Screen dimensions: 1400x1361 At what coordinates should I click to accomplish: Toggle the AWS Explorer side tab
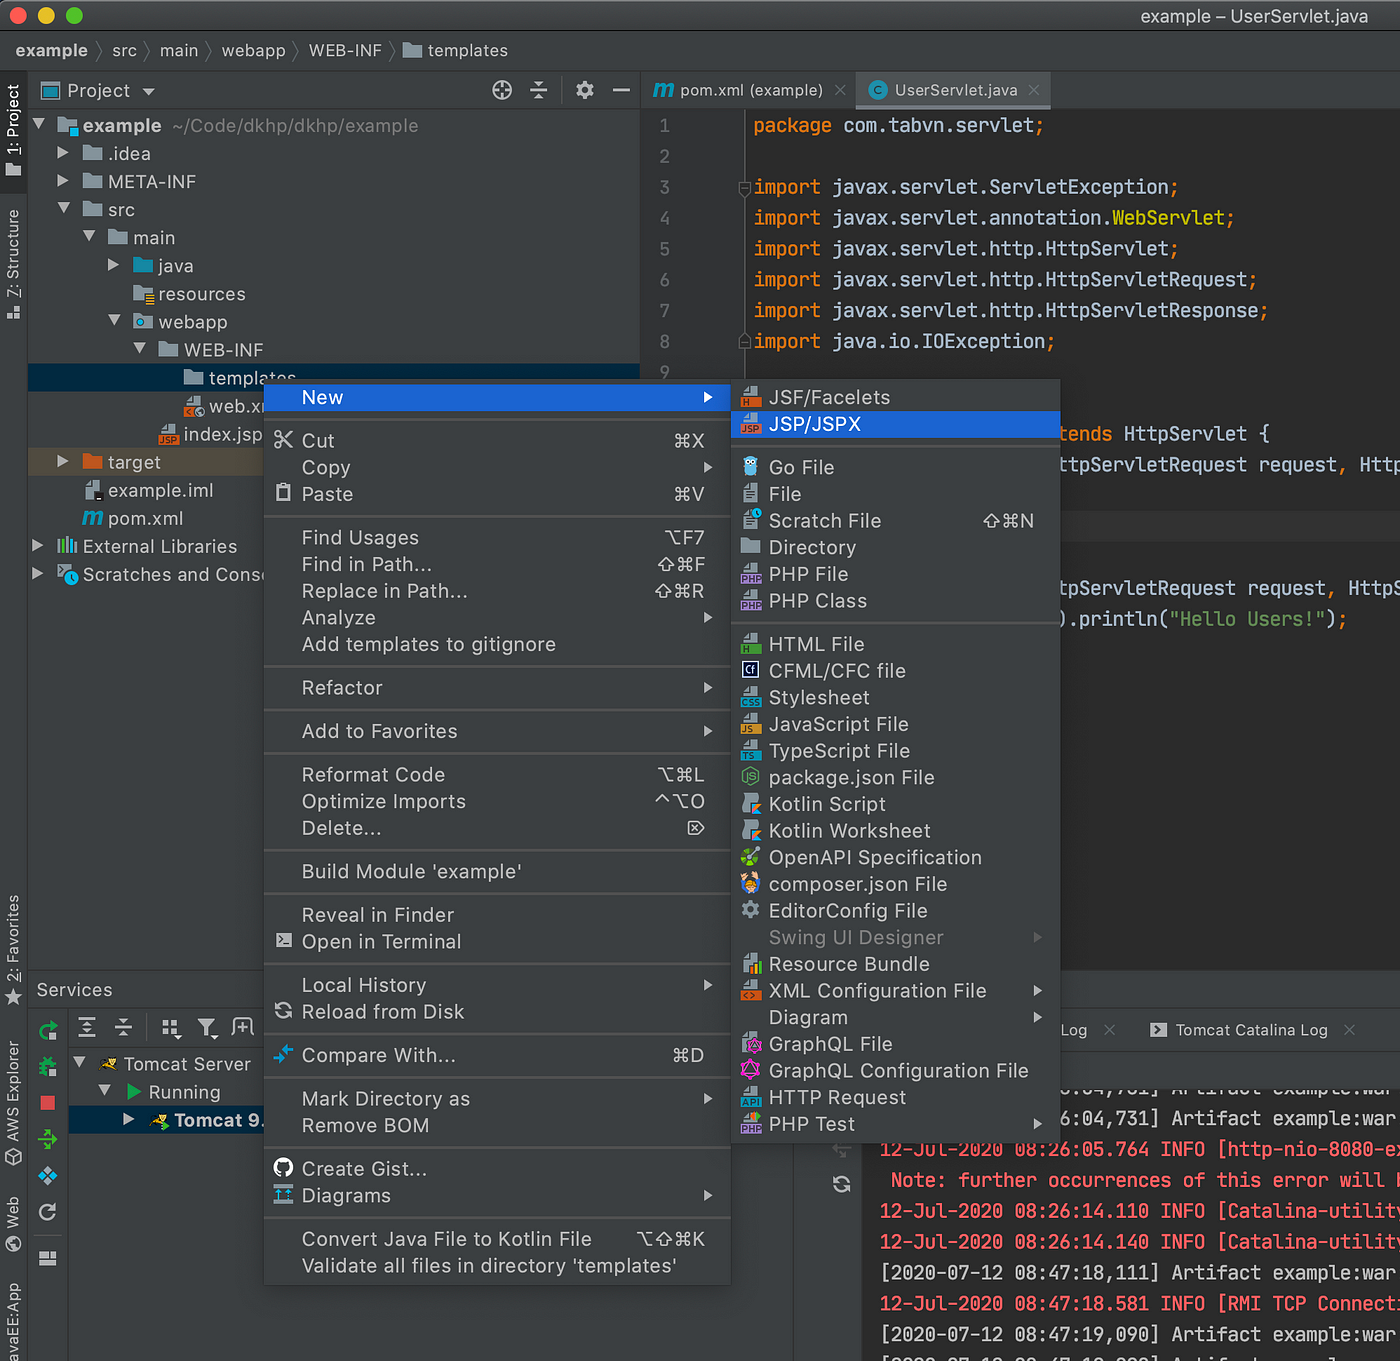13,1102
